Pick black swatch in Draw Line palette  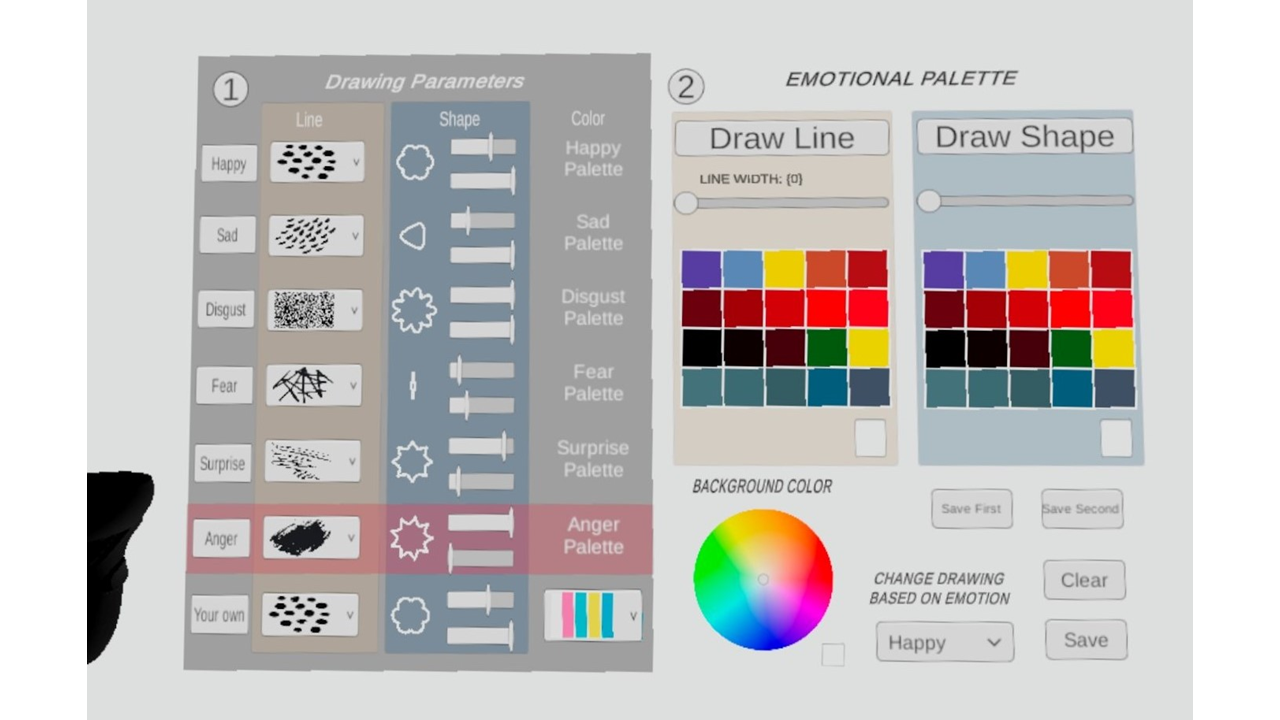click(702, 348)
